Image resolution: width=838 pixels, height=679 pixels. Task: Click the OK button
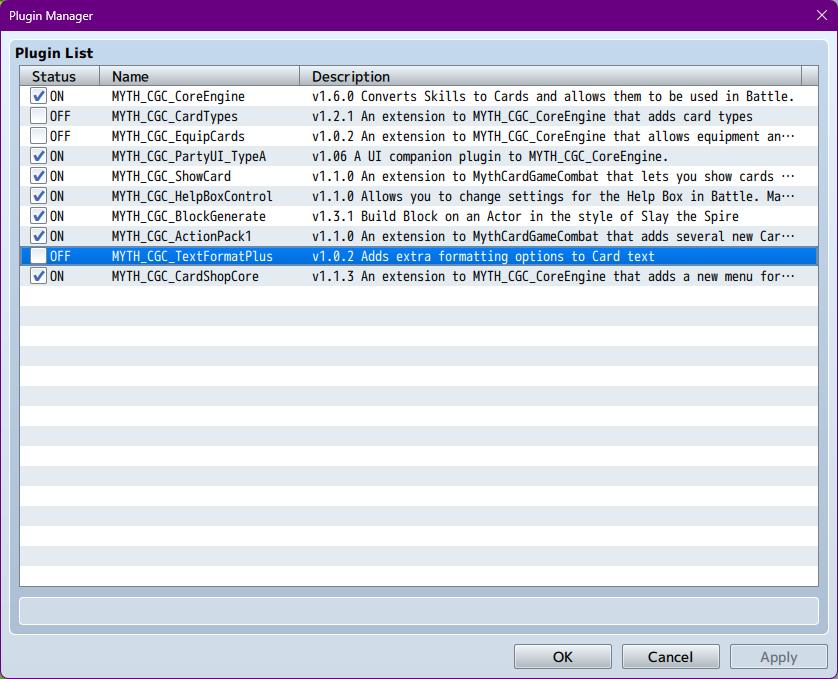pyautogui.click(x=563, y=657)
